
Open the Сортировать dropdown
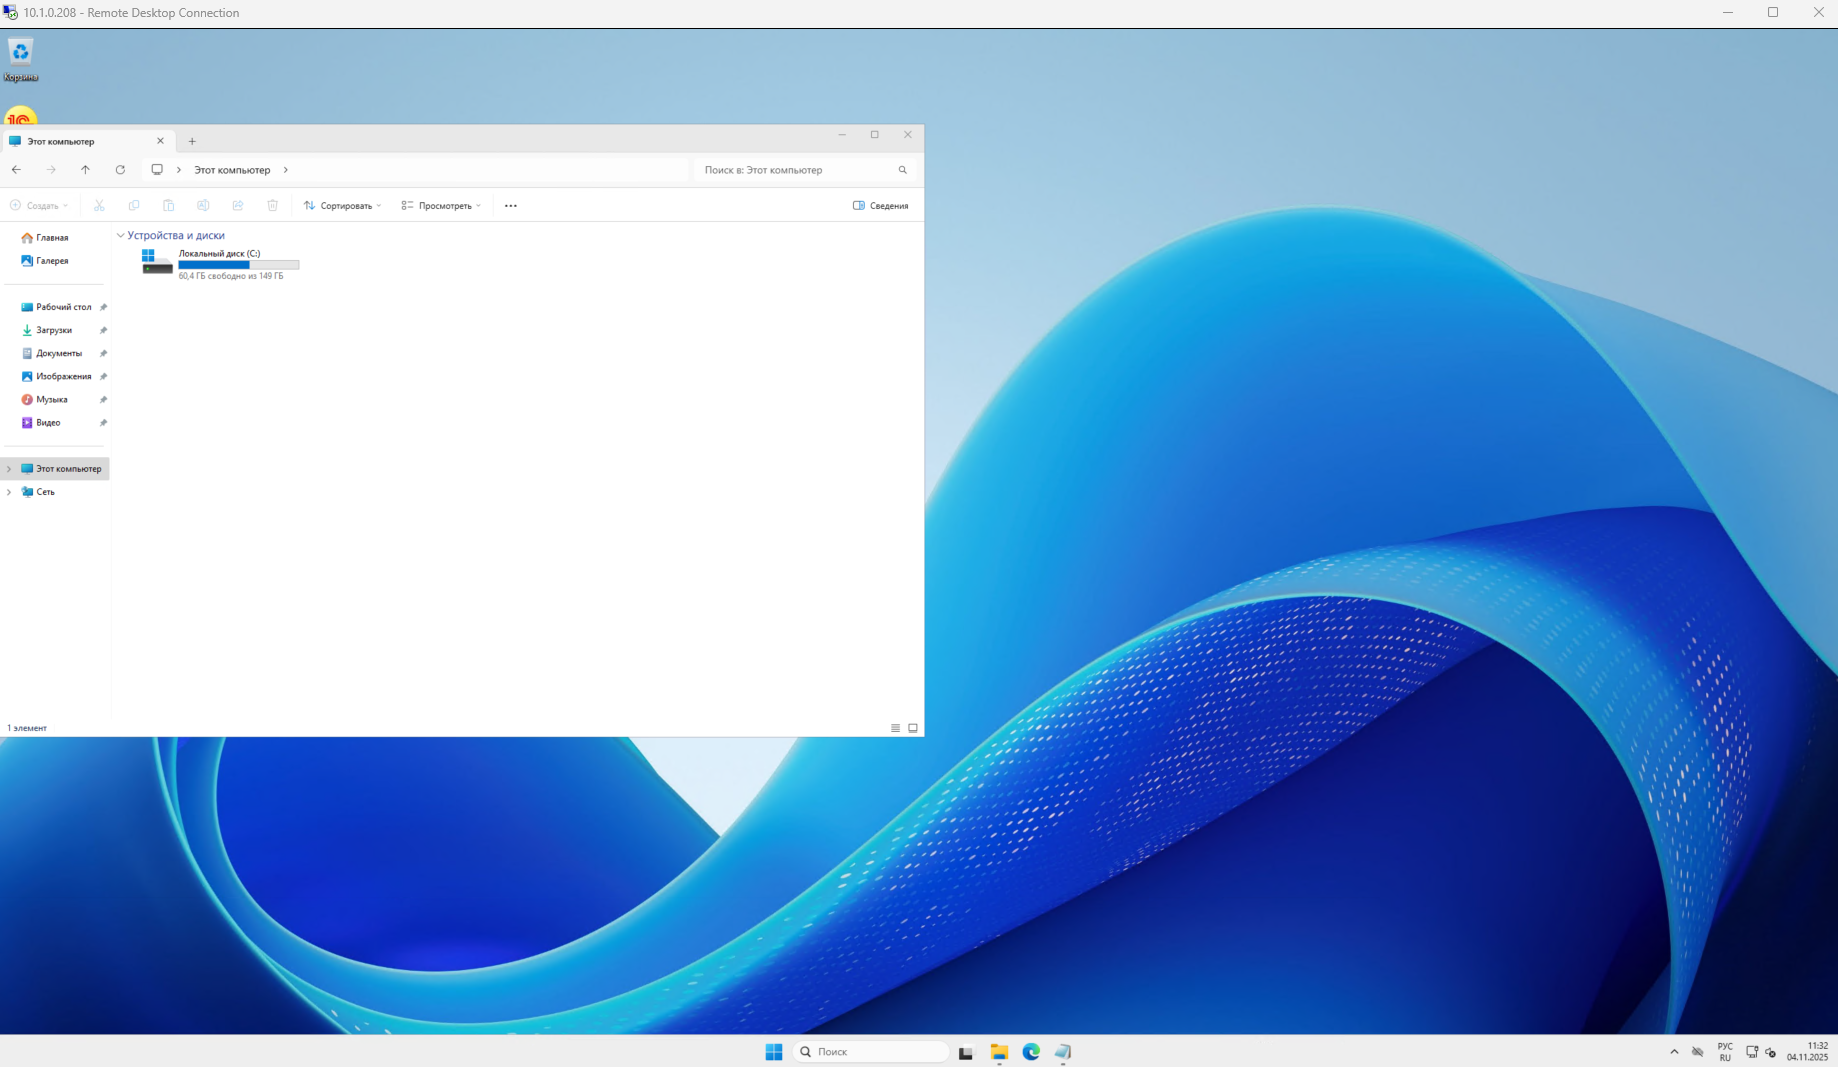click(x=343, y=206)
